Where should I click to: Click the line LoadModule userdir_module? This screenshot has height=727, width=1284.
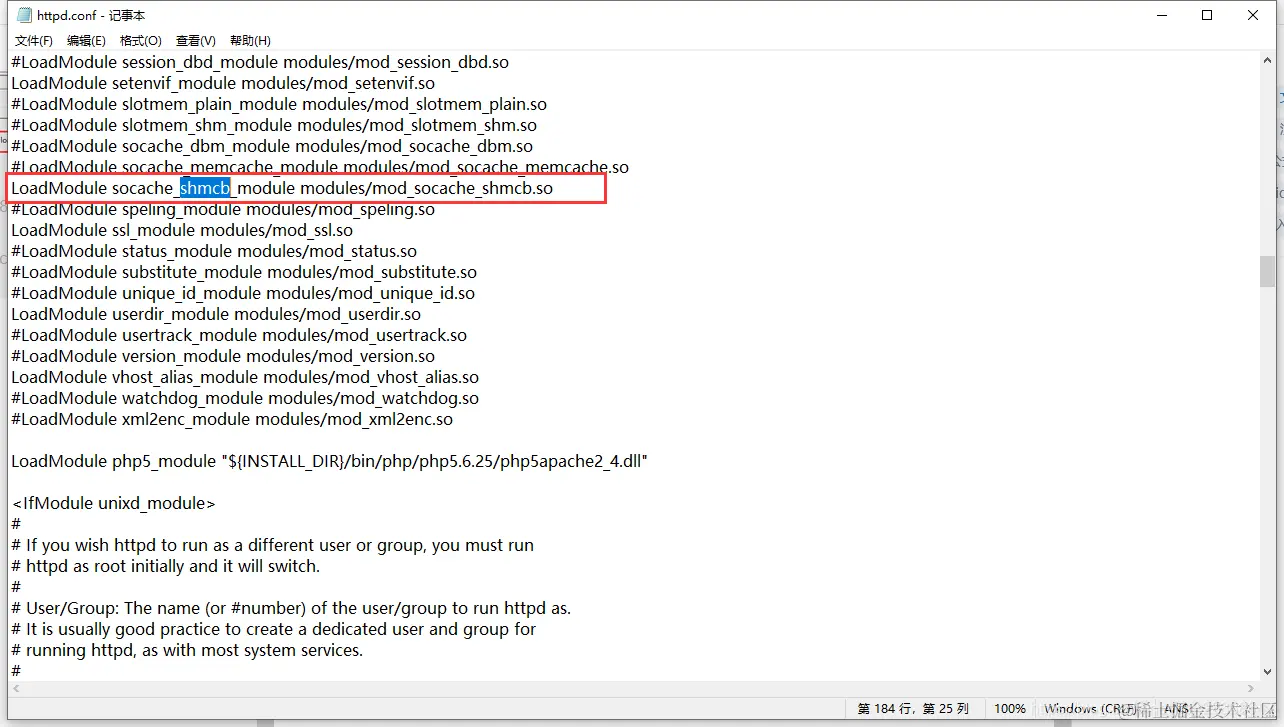216,314
